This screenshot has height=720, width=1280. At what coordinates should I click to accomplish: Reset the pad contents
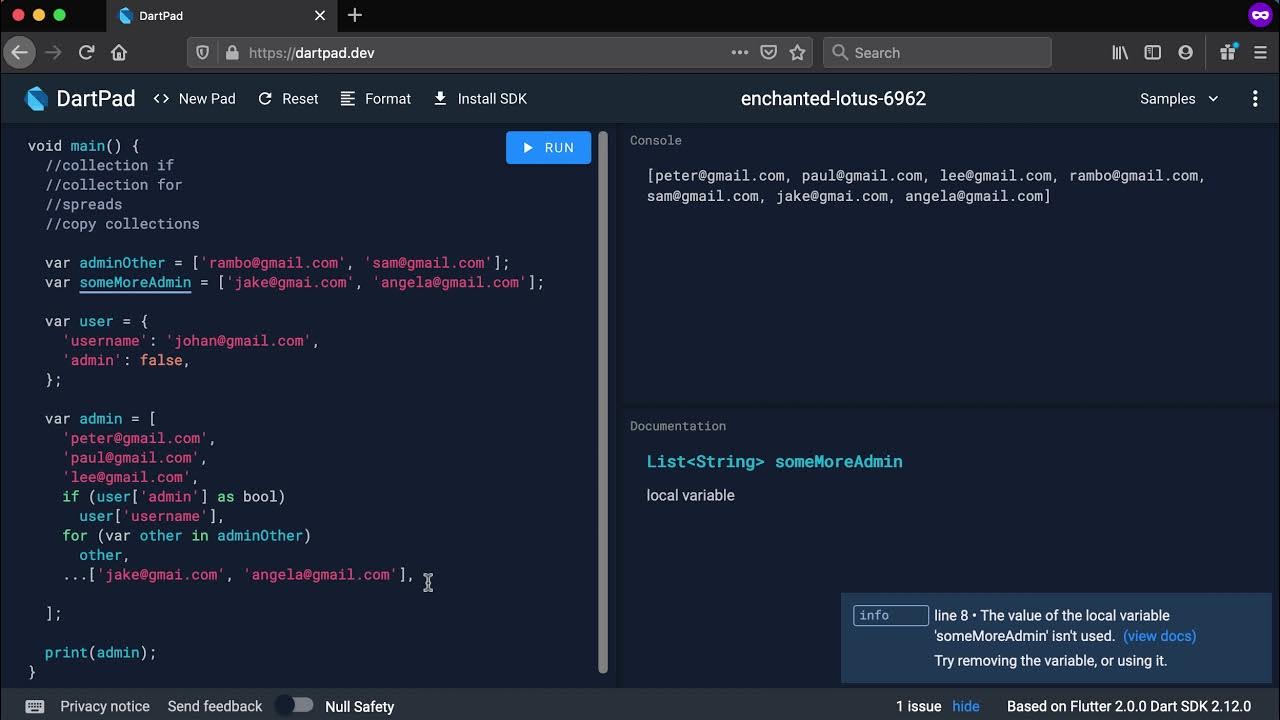click(x=288, y=98)
